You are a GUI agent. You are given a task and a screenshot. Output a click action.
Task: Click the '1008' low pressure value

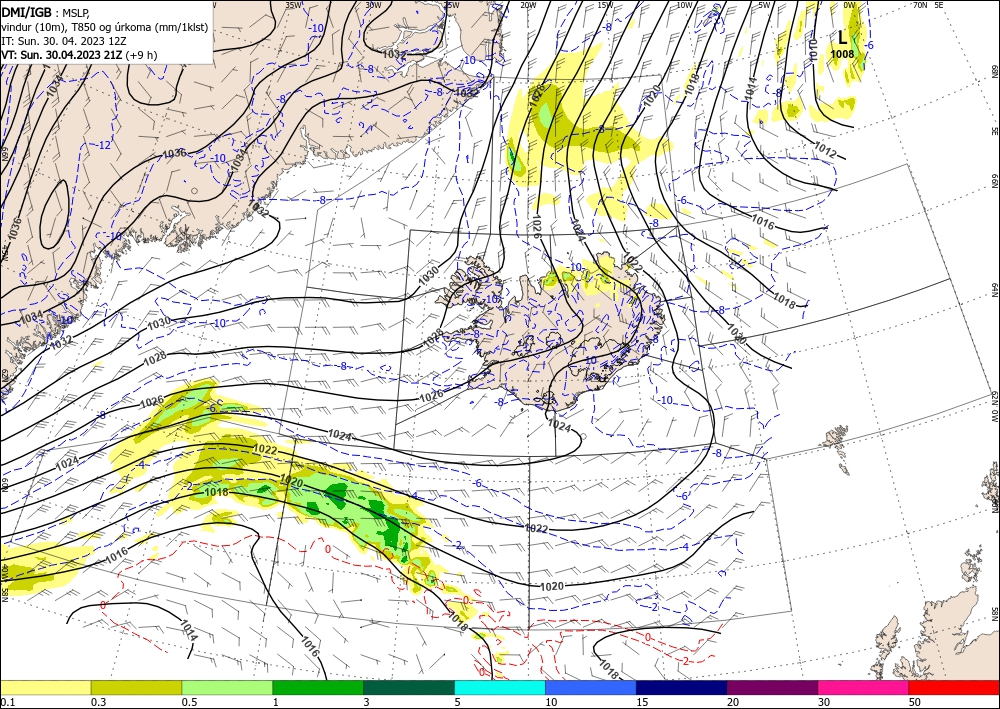[x=842, y=54]
